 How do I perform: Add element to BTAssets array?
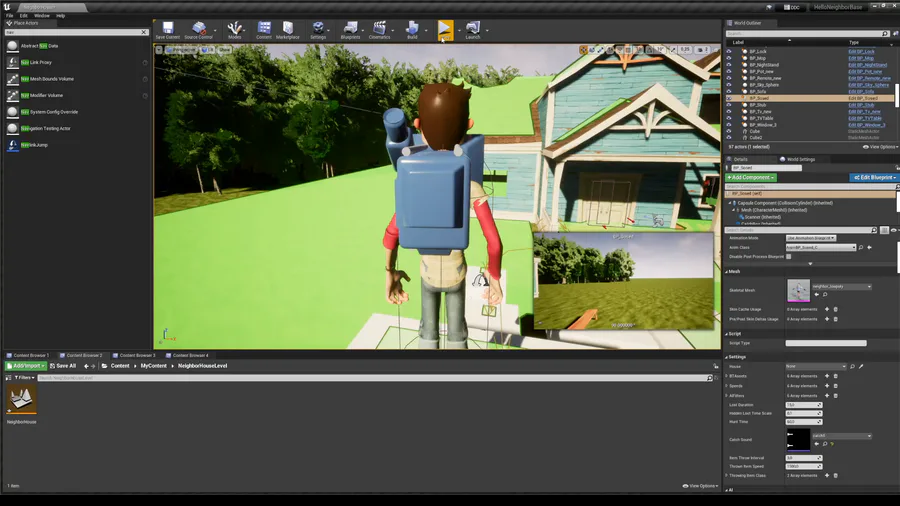[x=827, y=376]
